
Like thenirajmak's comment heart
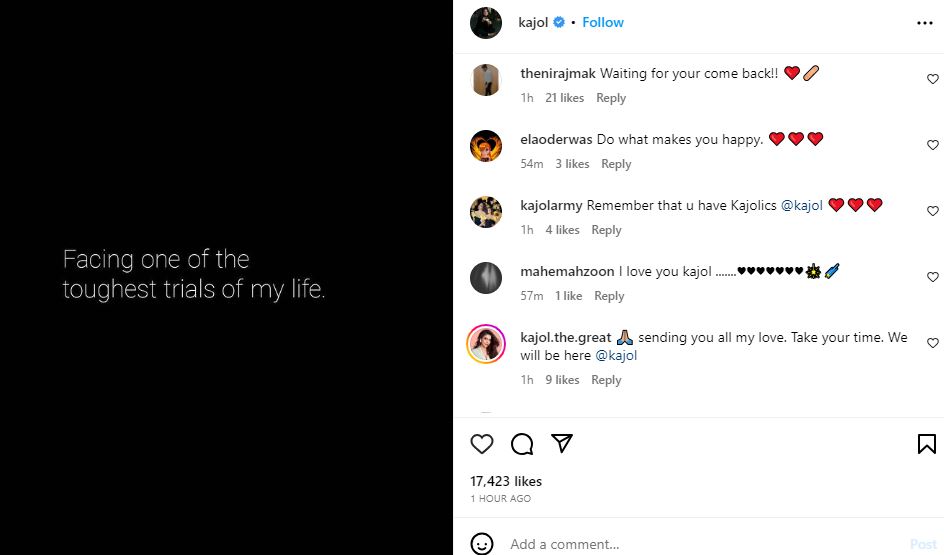coord(933,79)
